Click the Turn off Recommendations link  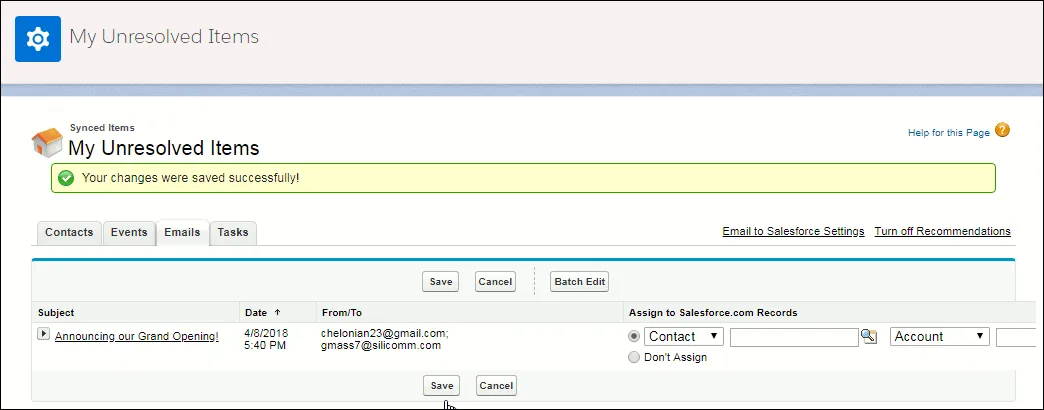coord(943,232)
